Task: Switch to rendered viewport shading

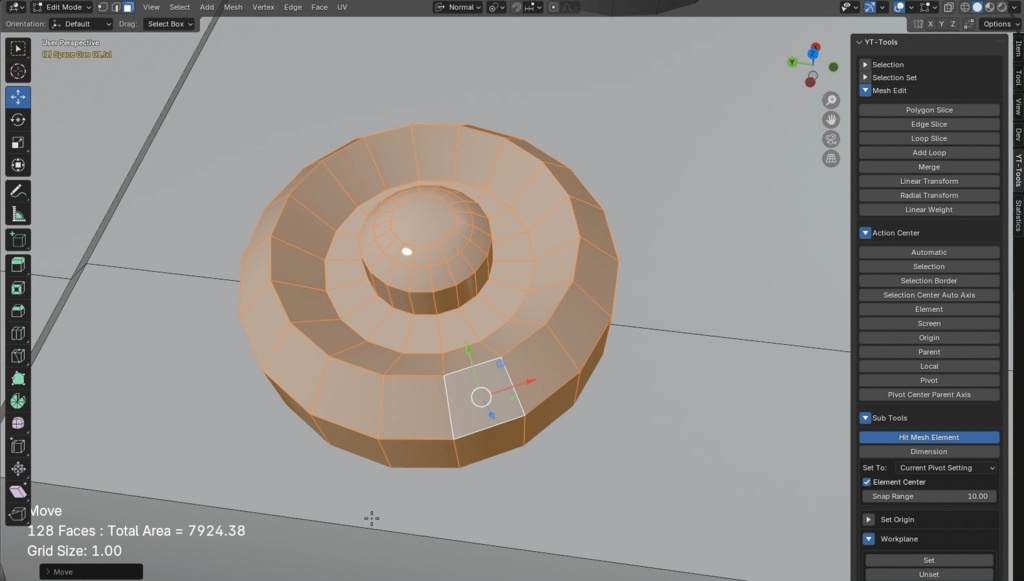Action: 1001,7
